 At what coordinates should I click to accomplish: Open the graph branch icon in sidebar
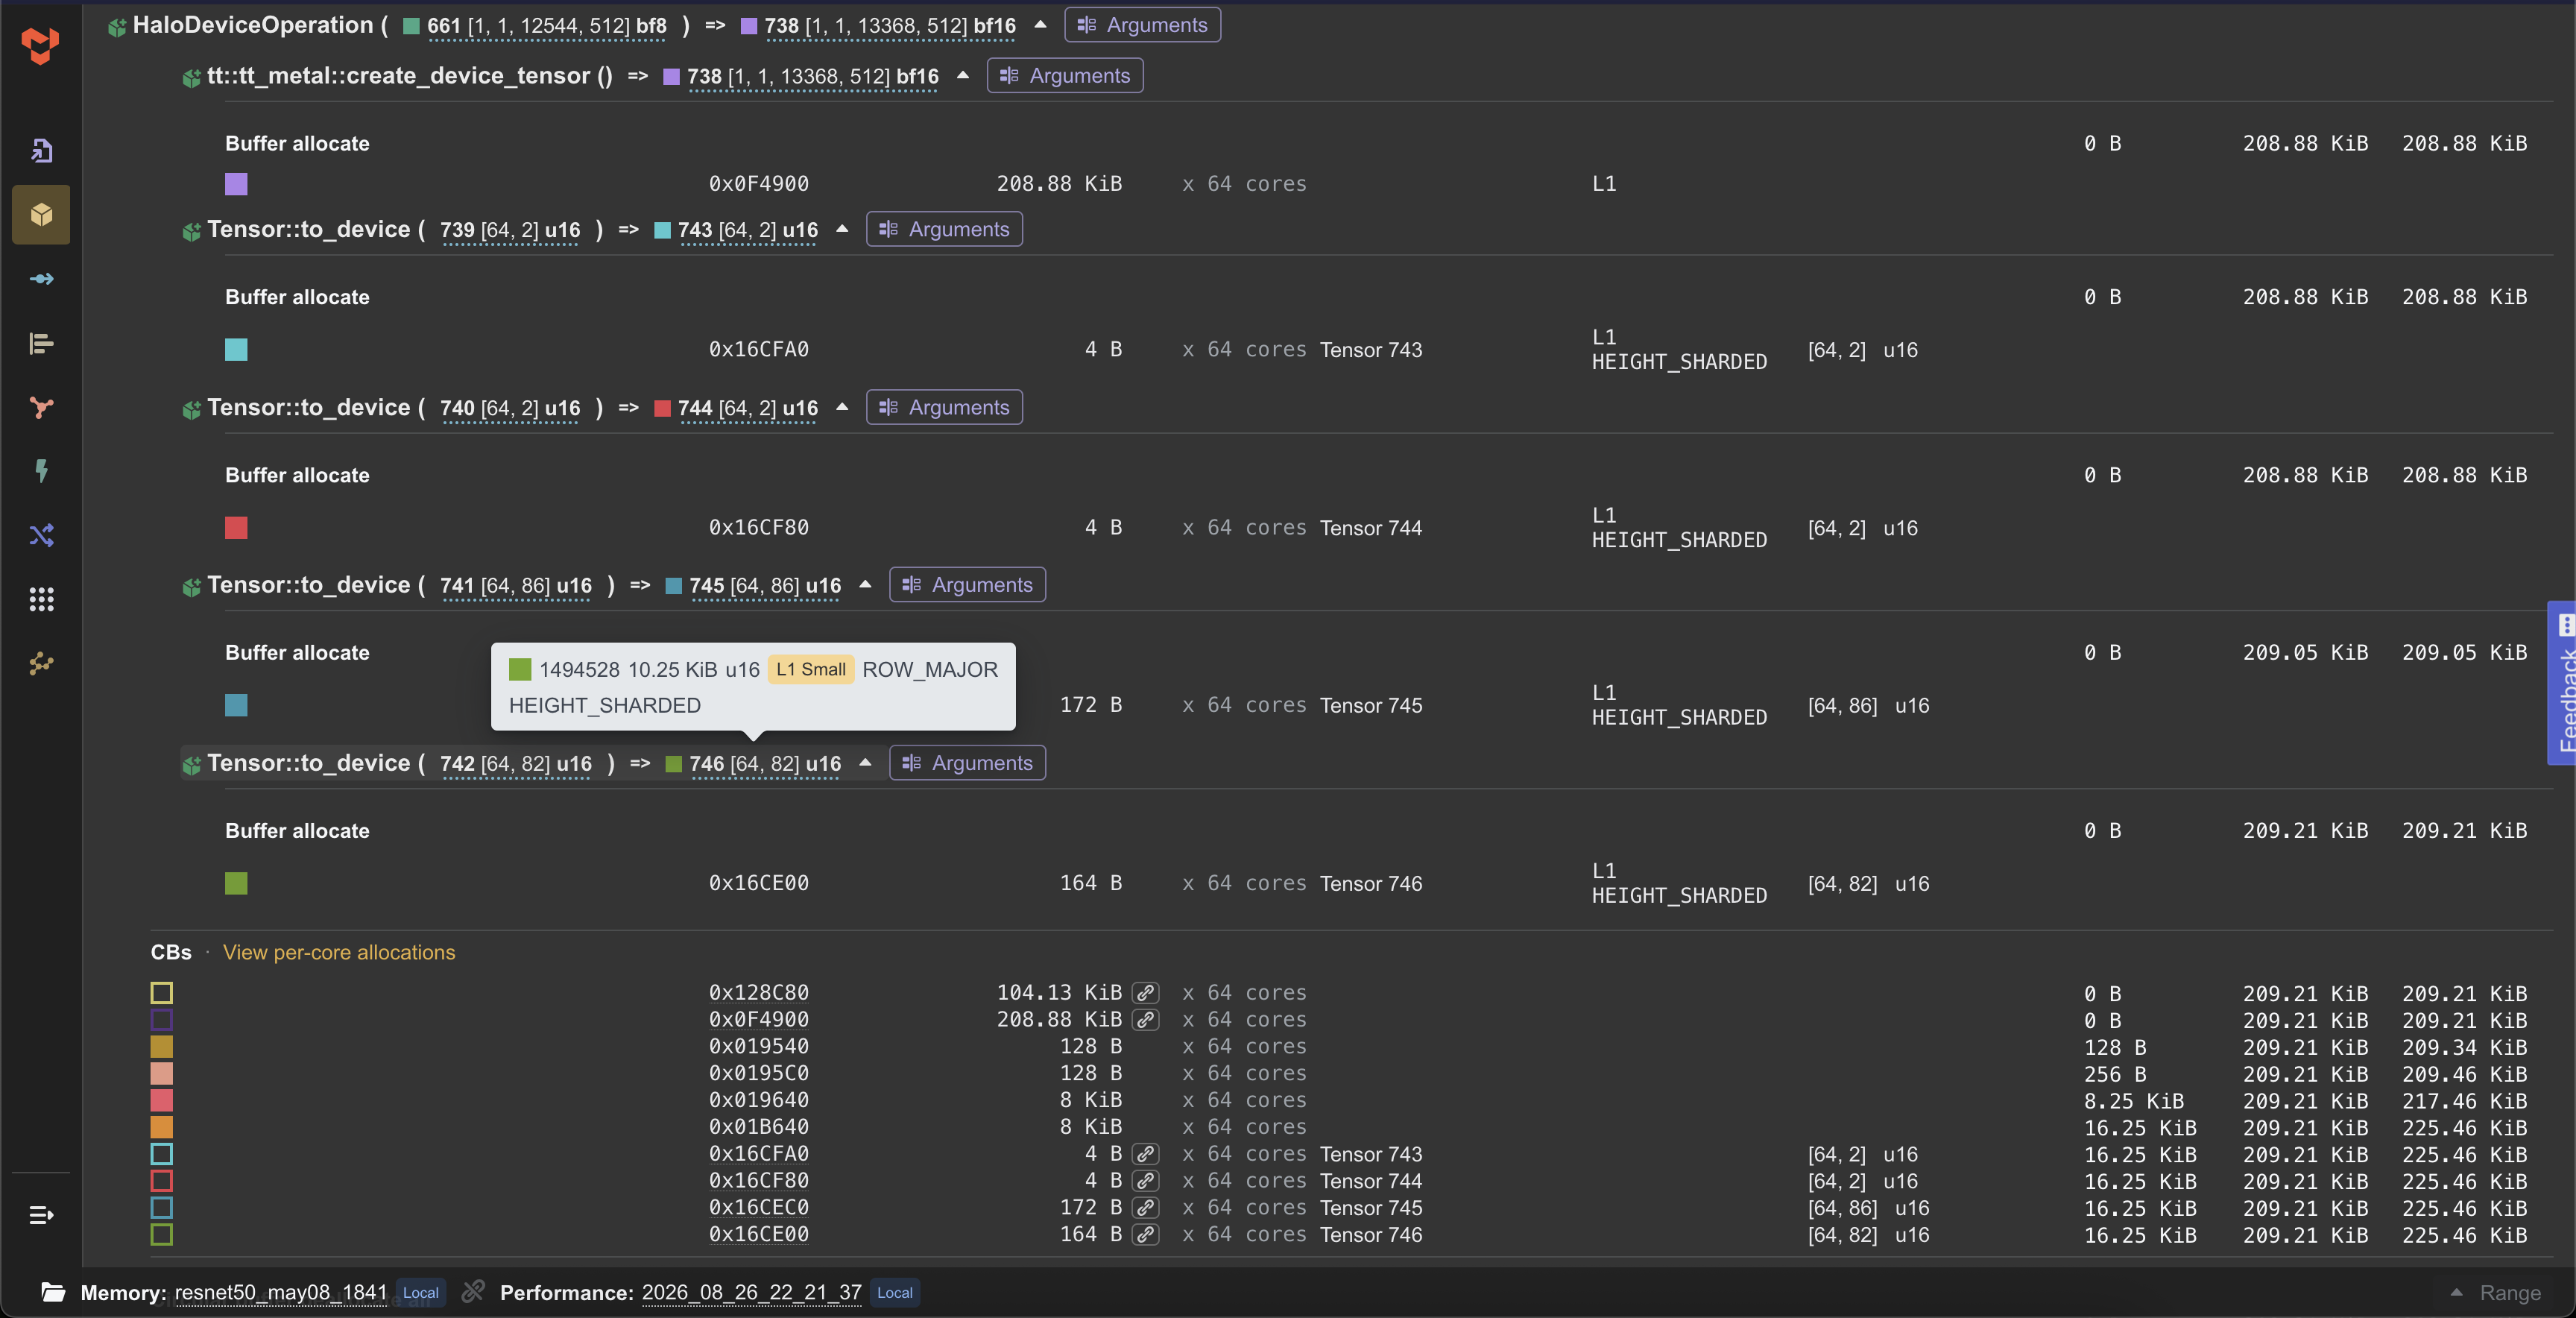41,407
